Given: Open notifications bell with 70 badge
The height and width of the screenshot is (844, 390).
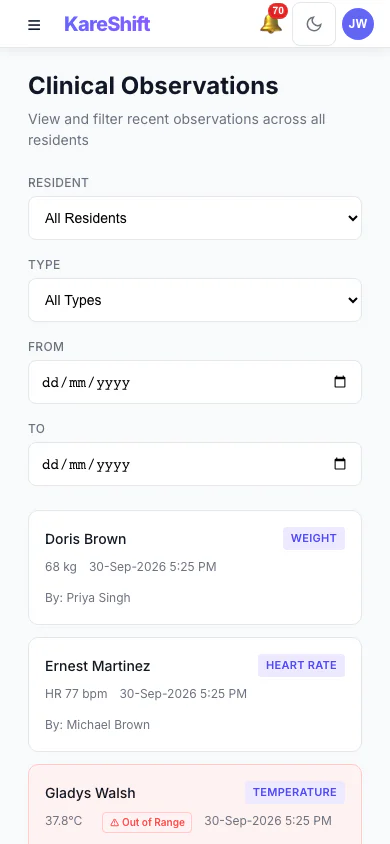Looking at the screenshot, I should pyautogui.click(x=272, y=22).
